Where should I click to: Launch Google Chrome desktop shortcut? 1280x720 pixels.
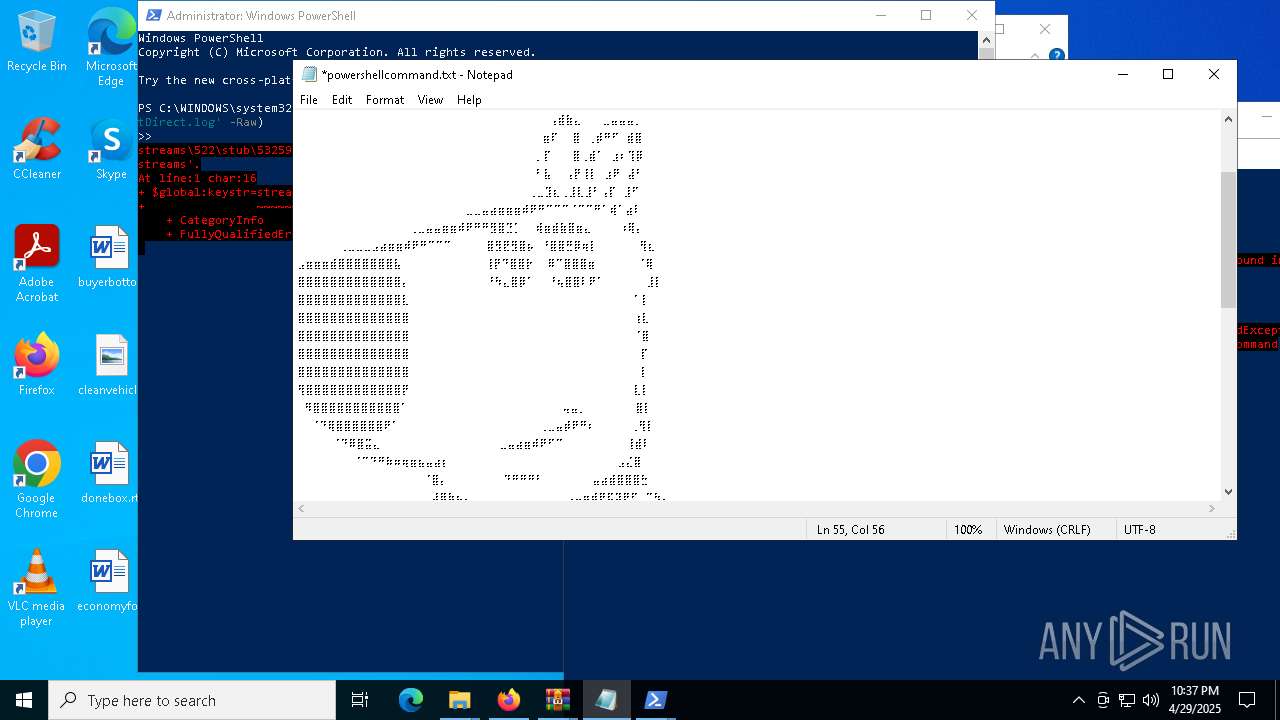pos(37,480)
